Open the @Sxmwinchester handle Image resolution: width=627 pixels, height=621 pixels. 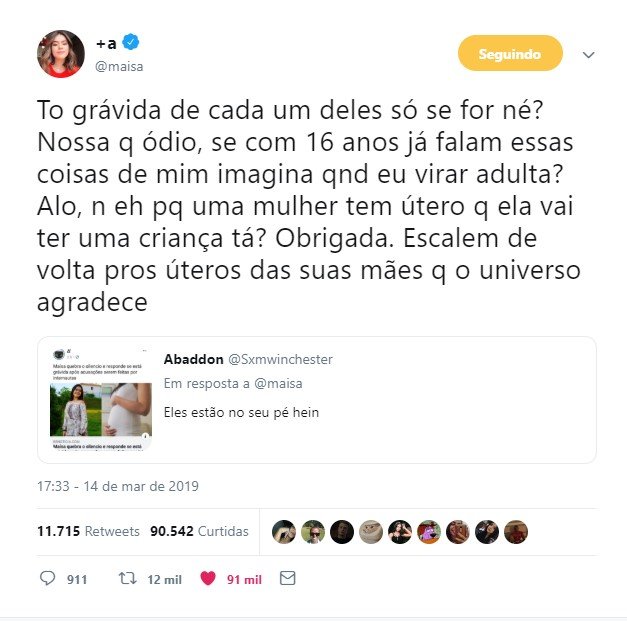(x=280, y=359)
